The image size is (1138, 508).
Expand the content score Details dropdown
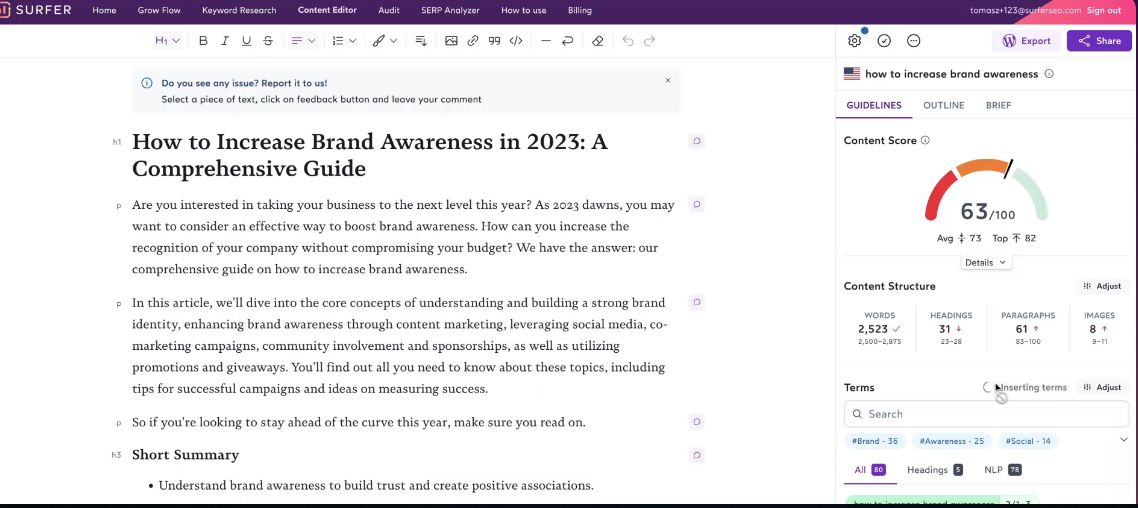986,263
